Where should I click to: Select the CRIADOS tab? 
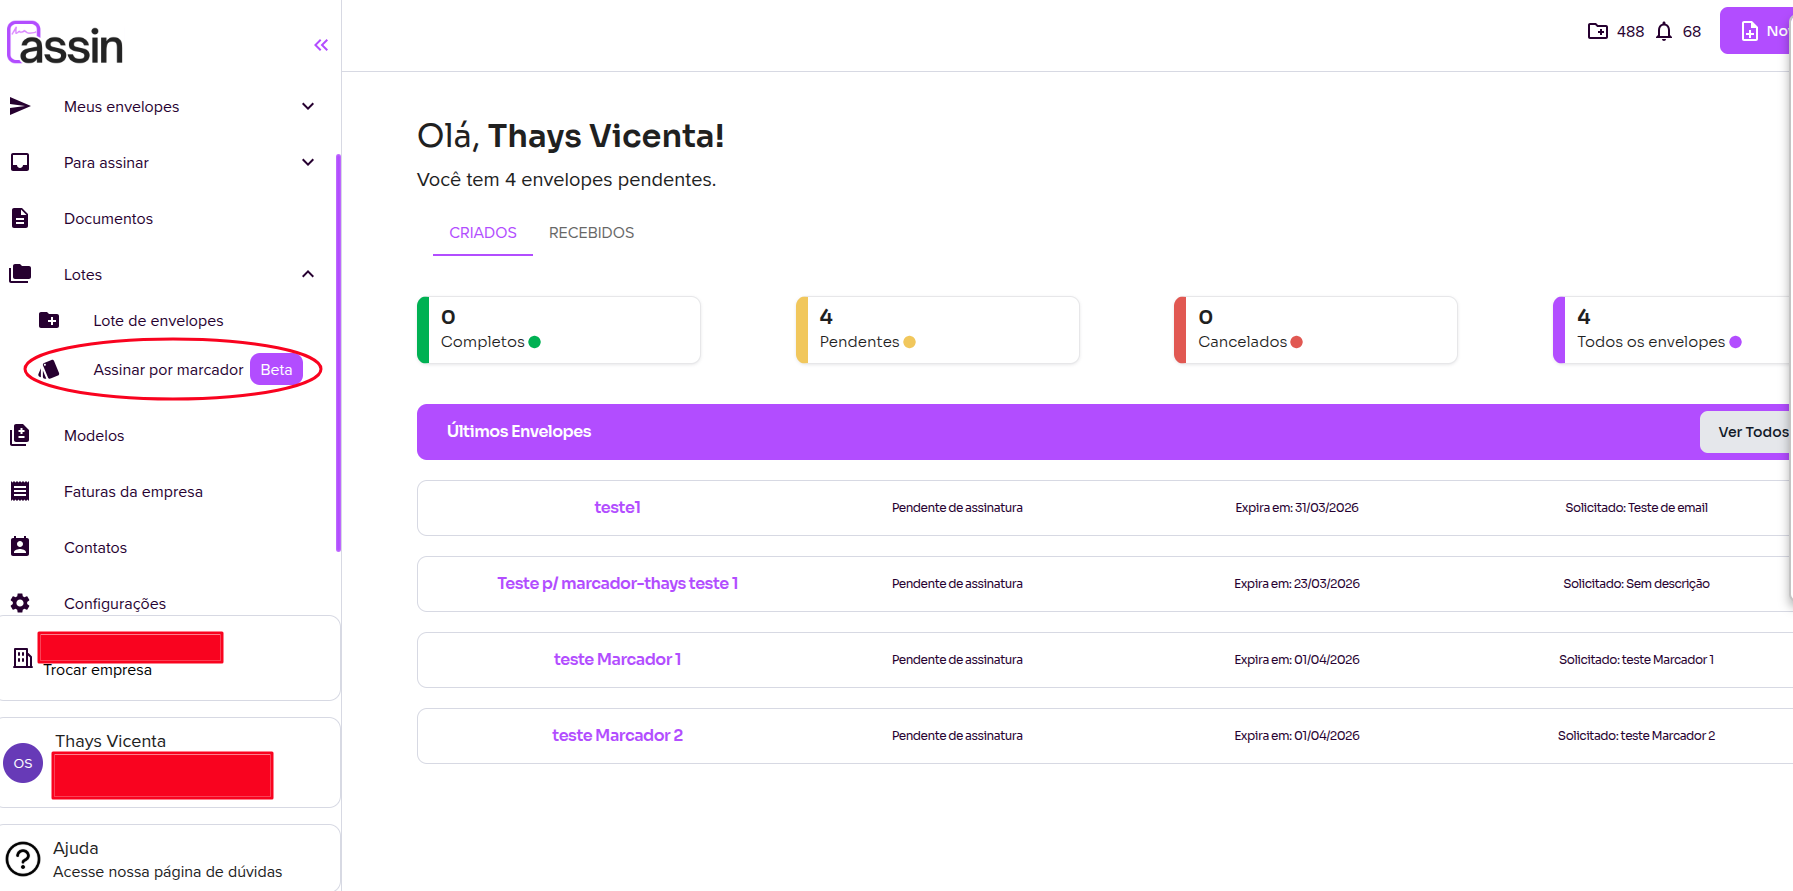(482, 233)
